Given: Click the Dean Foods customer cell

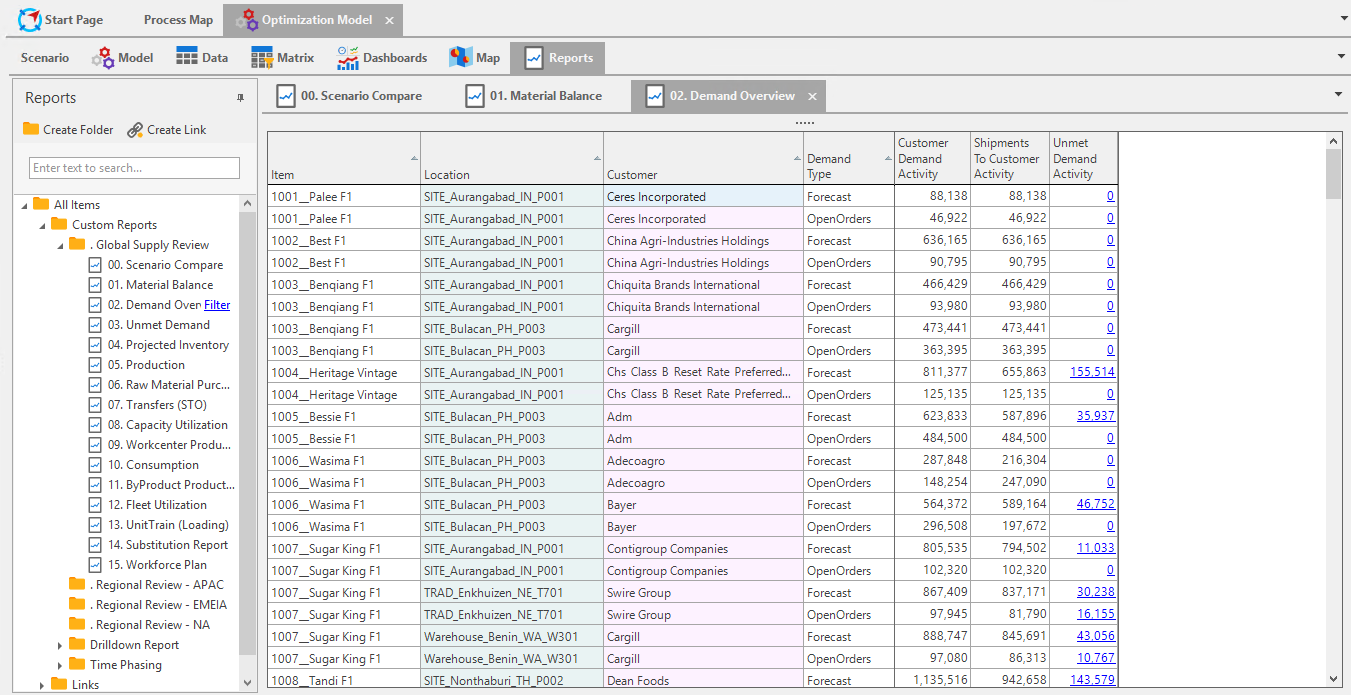Looking at the screenshot, I should (x=703, y=680).
